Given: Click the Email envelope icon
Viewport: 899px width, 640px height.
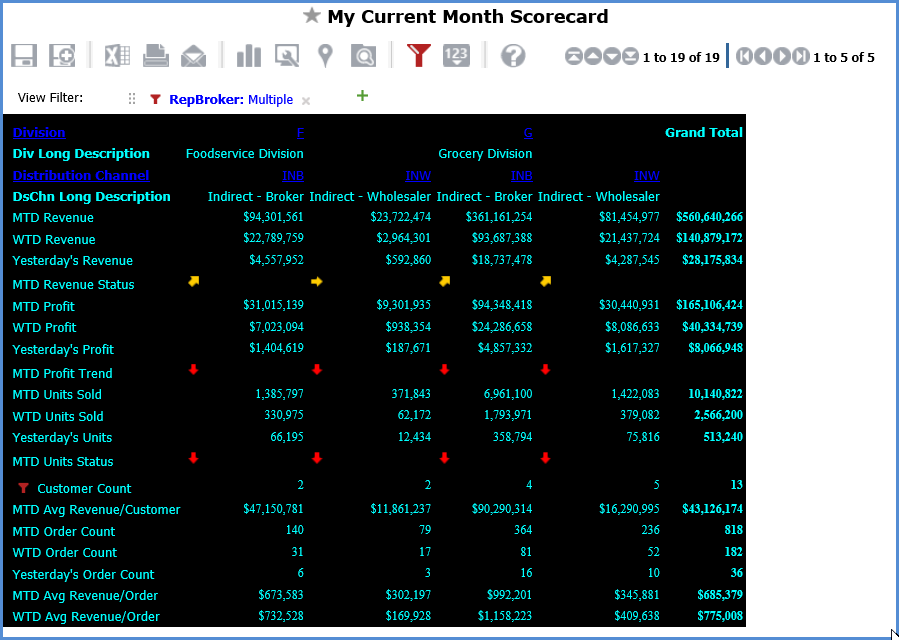Looking at the screenshot, I should (x=193, y=56).
